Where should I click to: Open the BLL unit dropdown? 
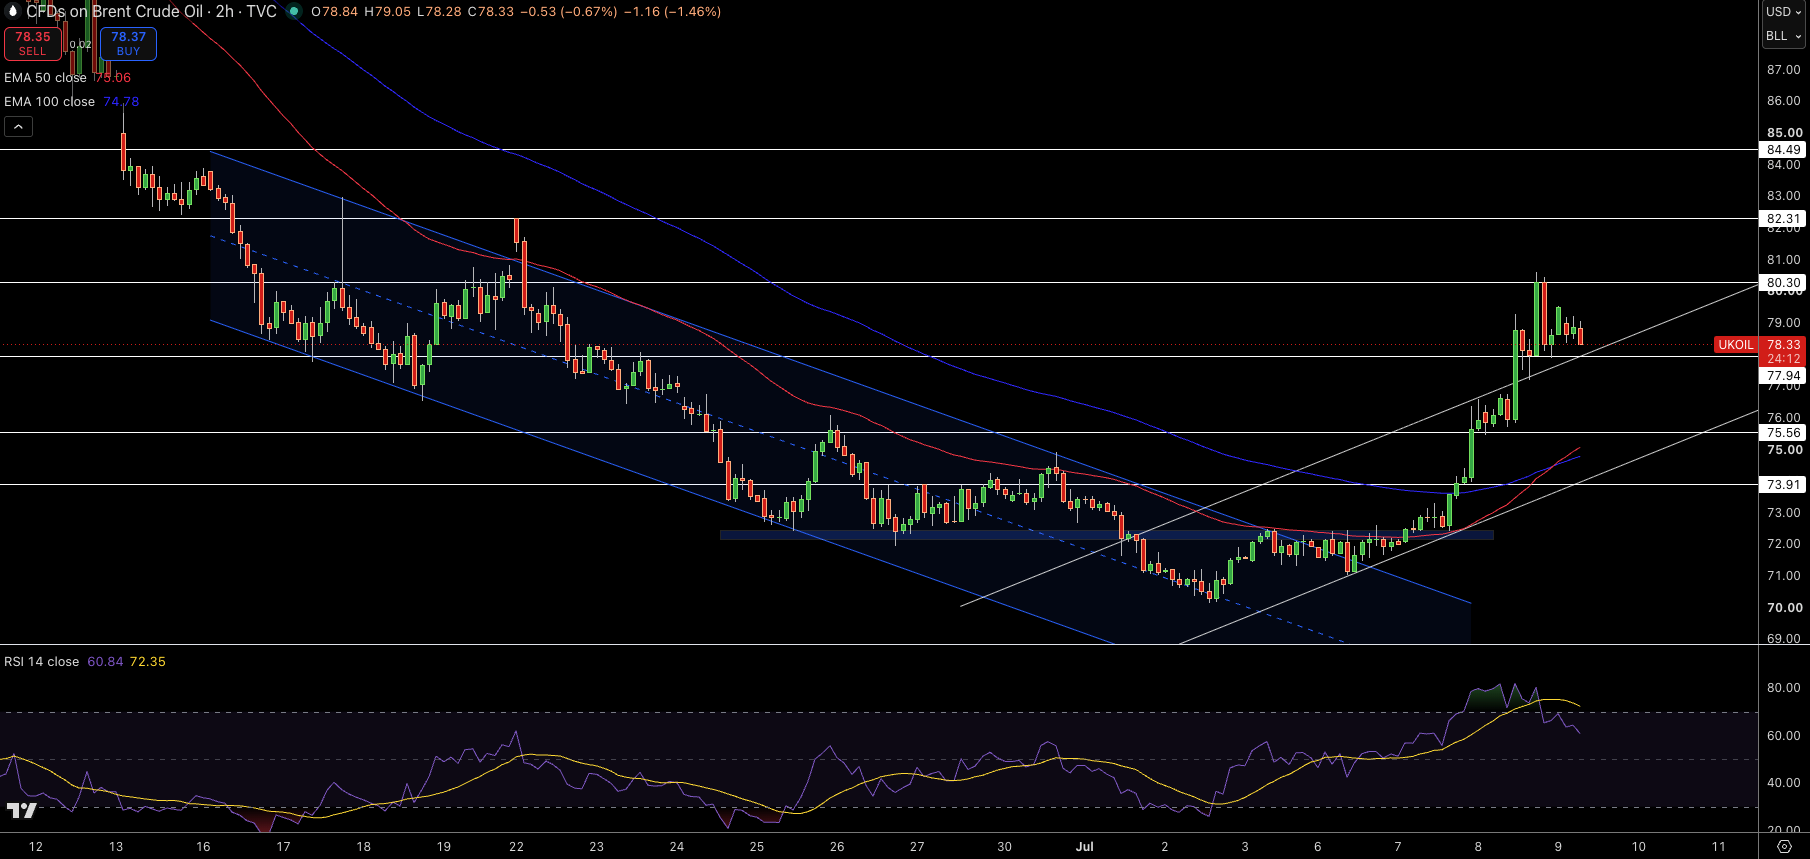tap(1784, 36)
